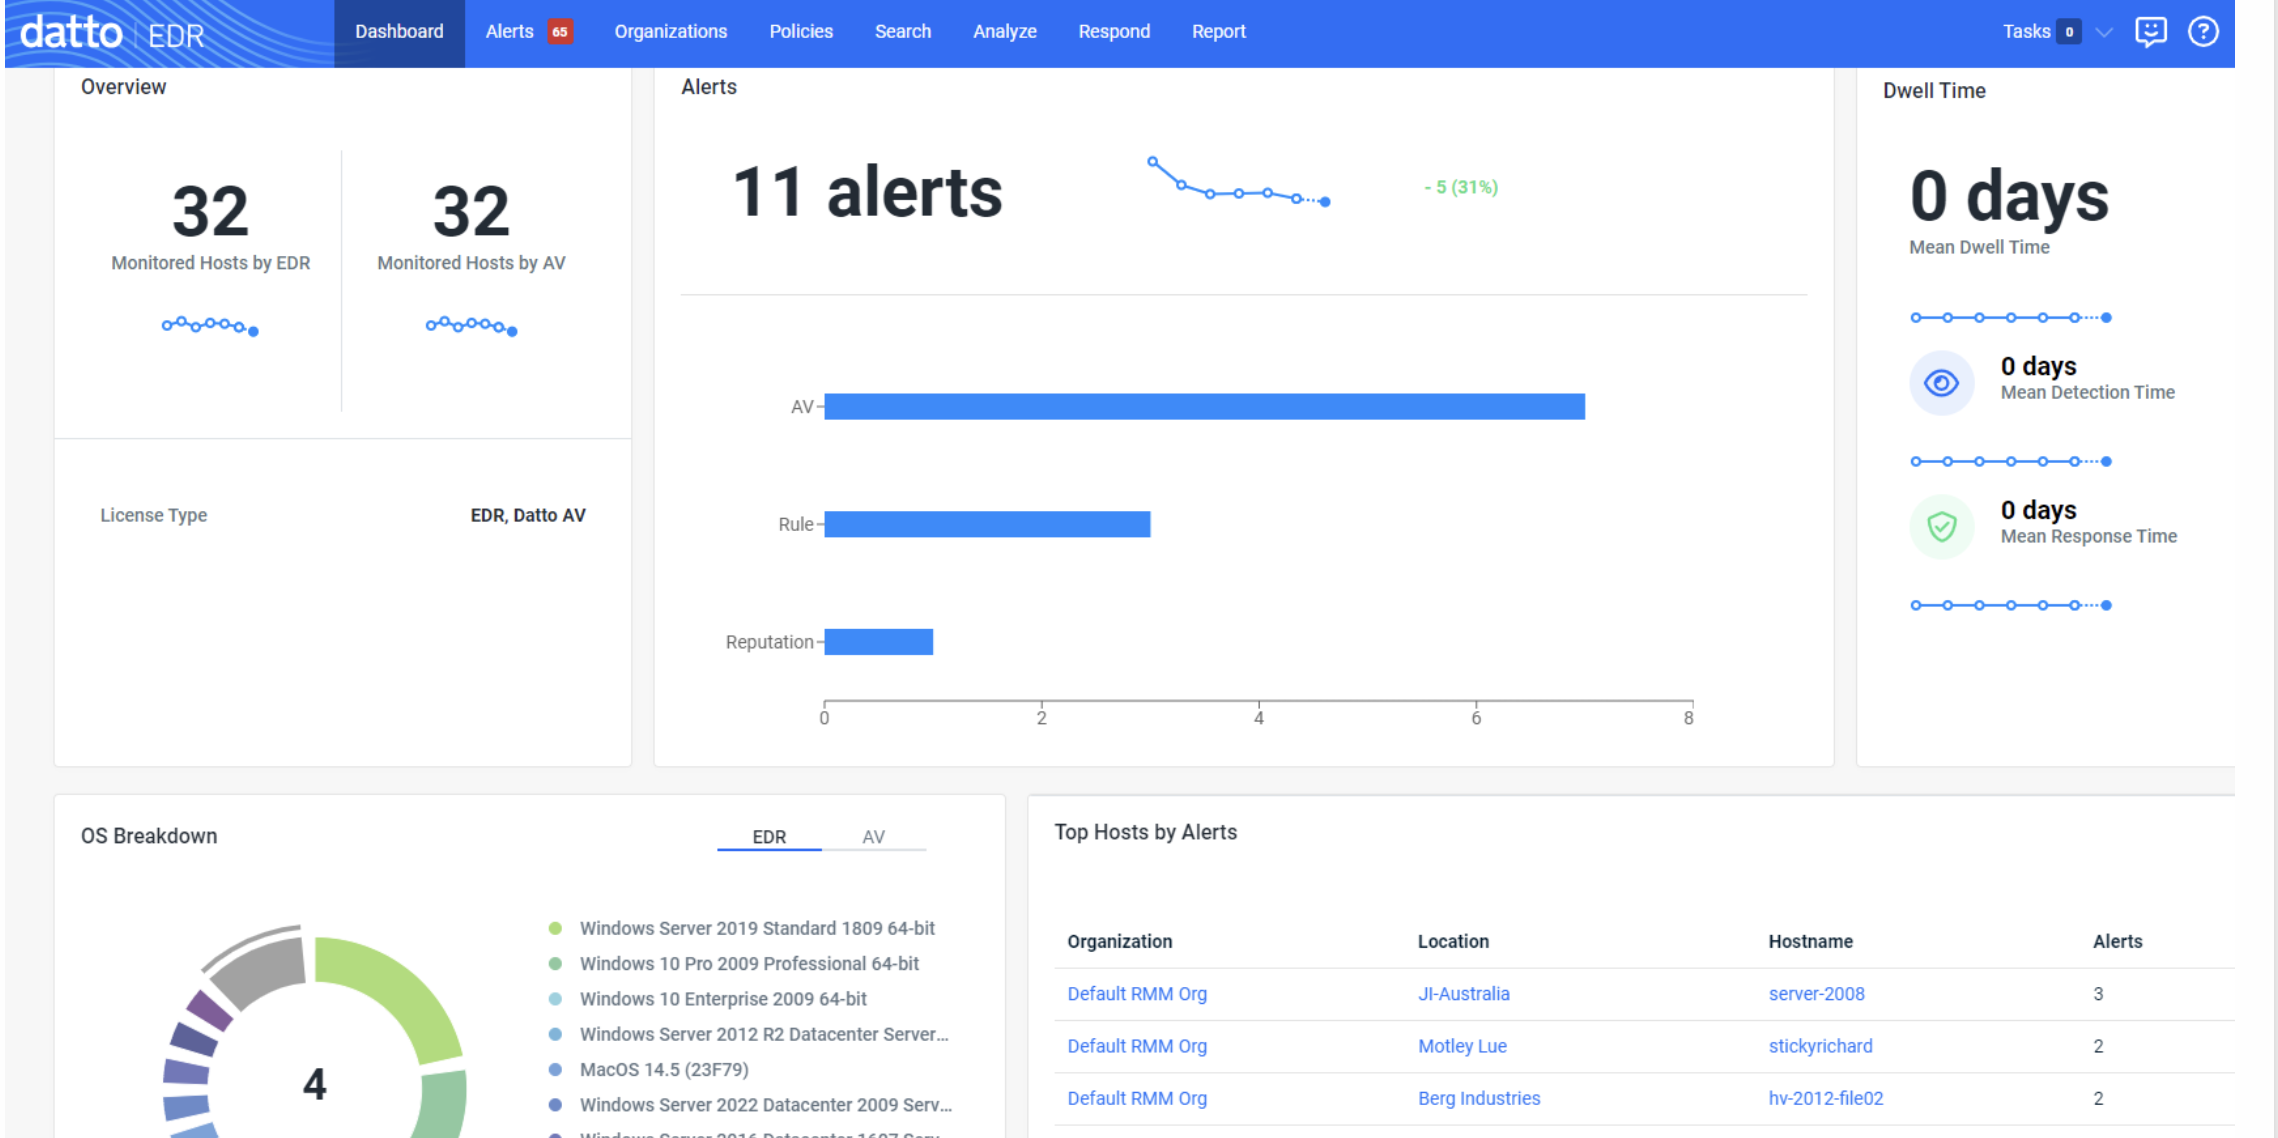
Task: Expand the Tasks dropdown chevron
Action: [2104, 32]
